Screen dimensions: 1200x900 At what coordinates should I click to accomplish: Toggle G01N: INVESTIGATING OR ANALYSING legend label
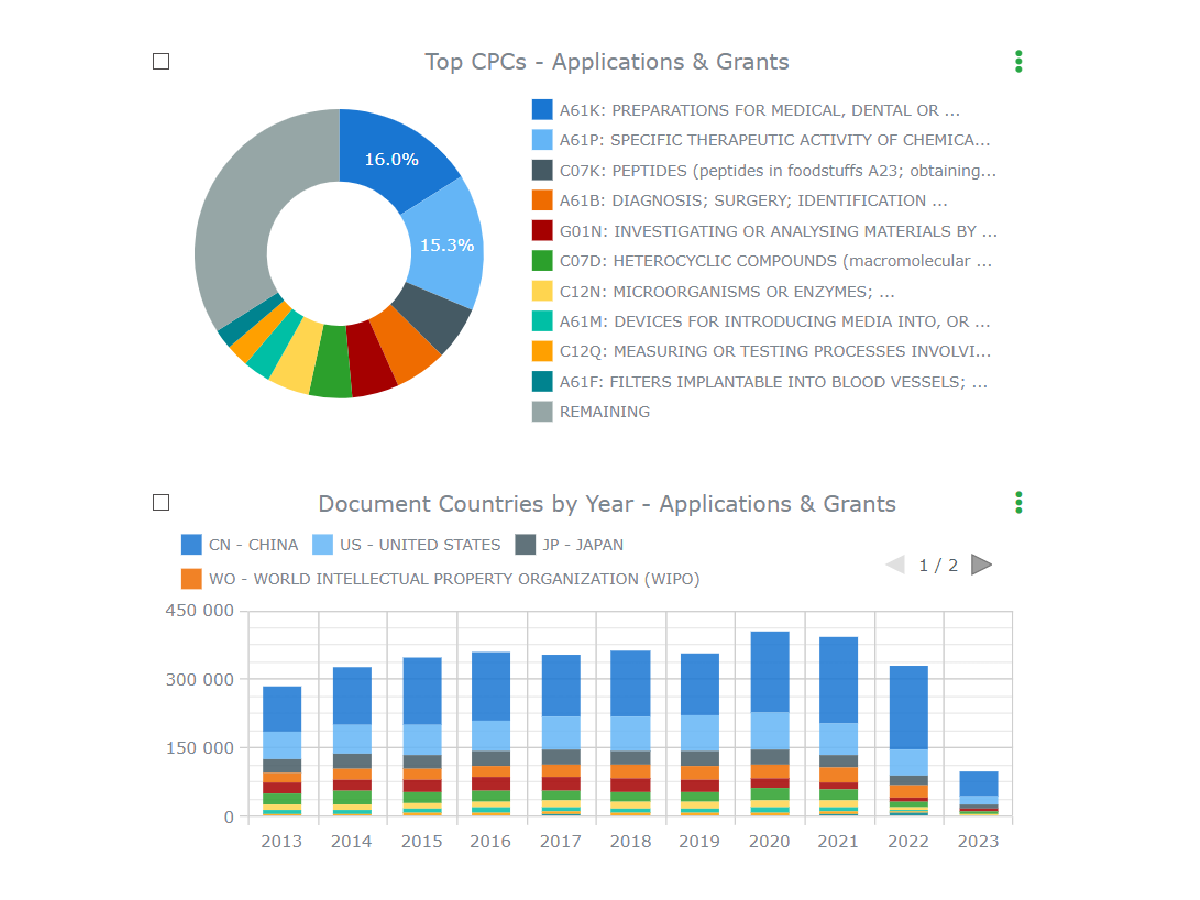[778, 231]
